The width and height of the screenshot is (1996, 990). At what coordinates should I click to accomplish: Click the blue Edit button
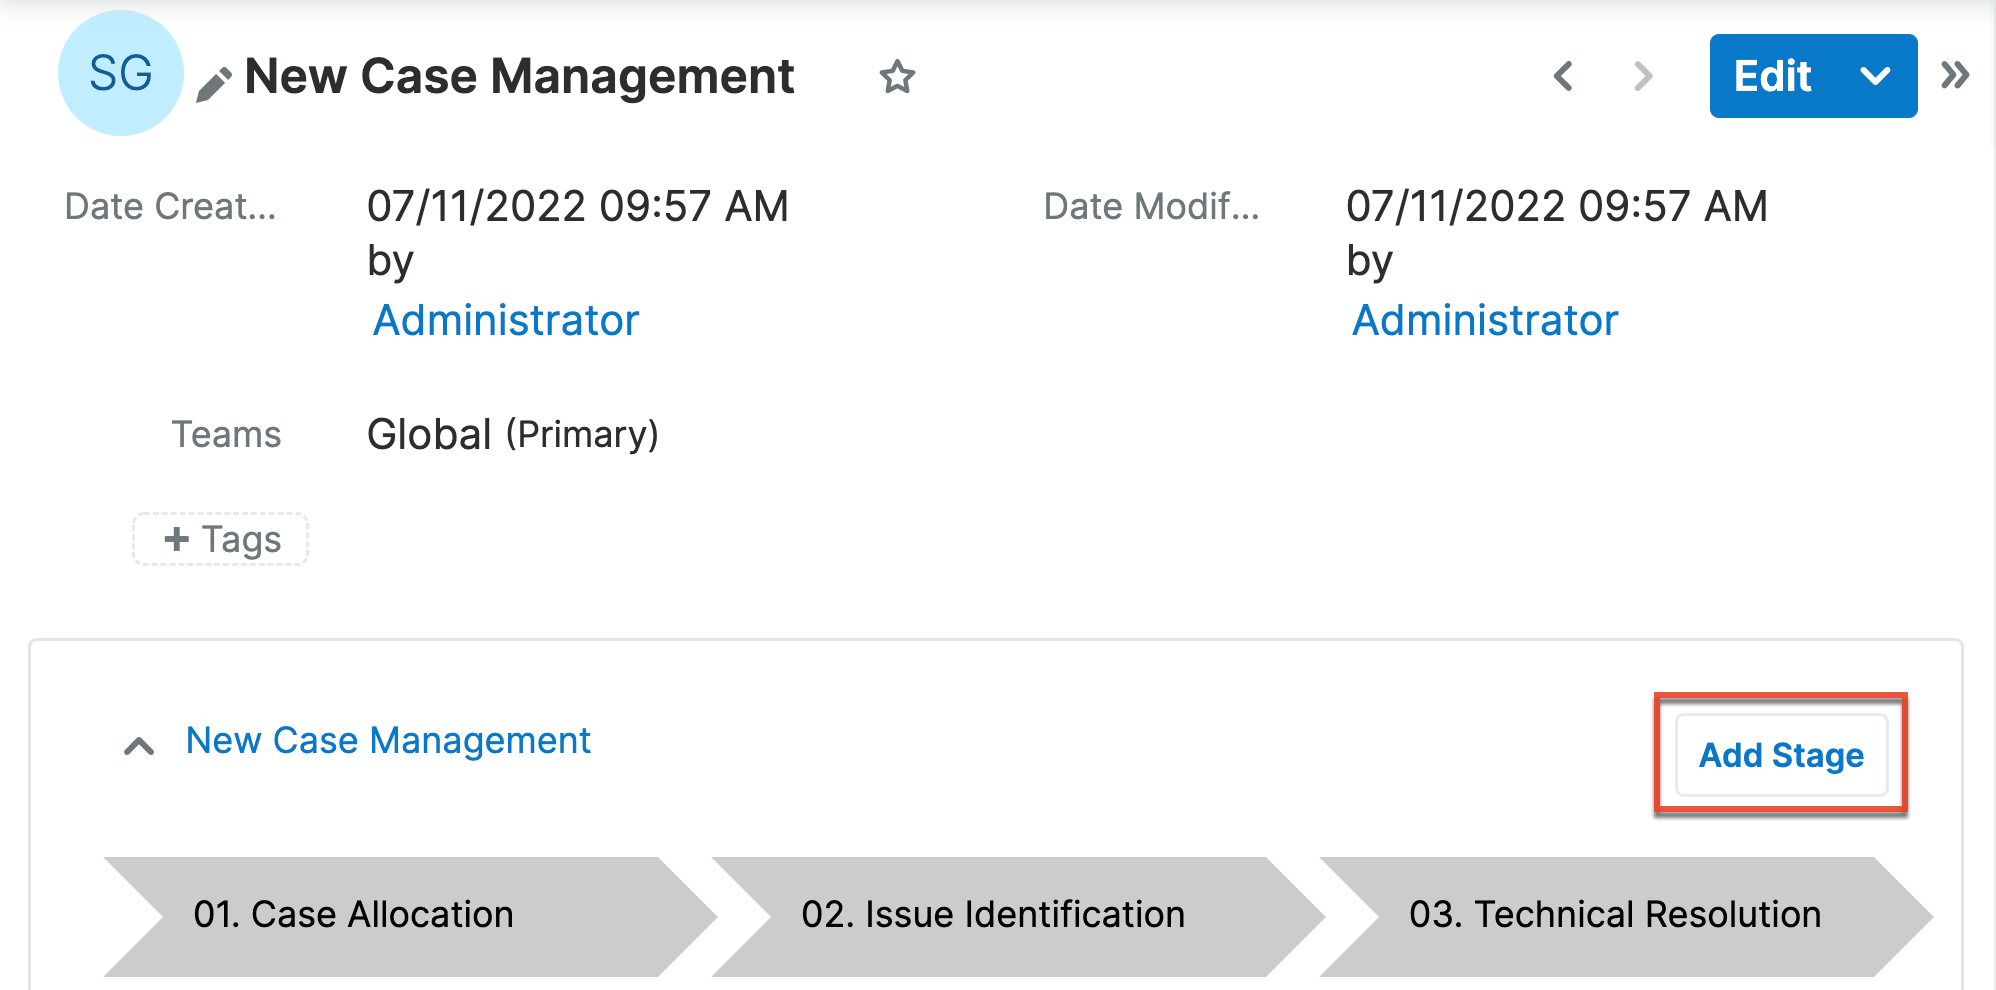tap(1772, 76)
